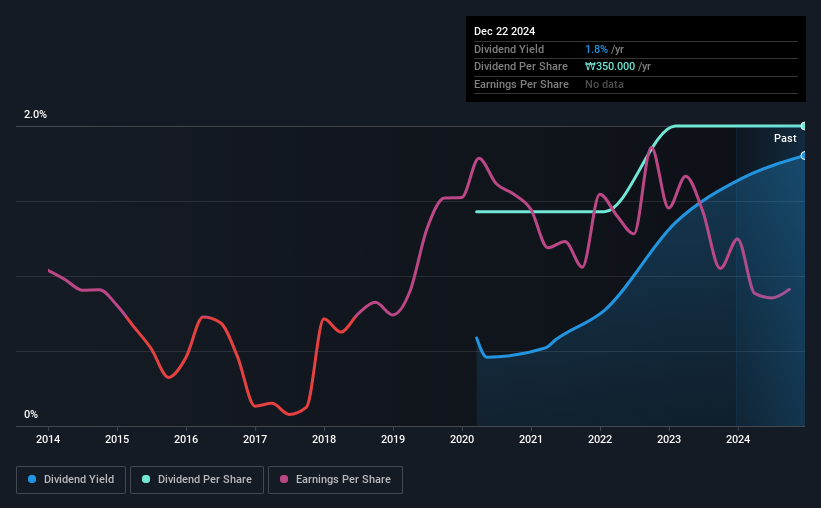The width and height of the screenshot is (821, 508).
Task: Click the blue Dividend Yield legend dot
Action: click(x=32, y=479)
